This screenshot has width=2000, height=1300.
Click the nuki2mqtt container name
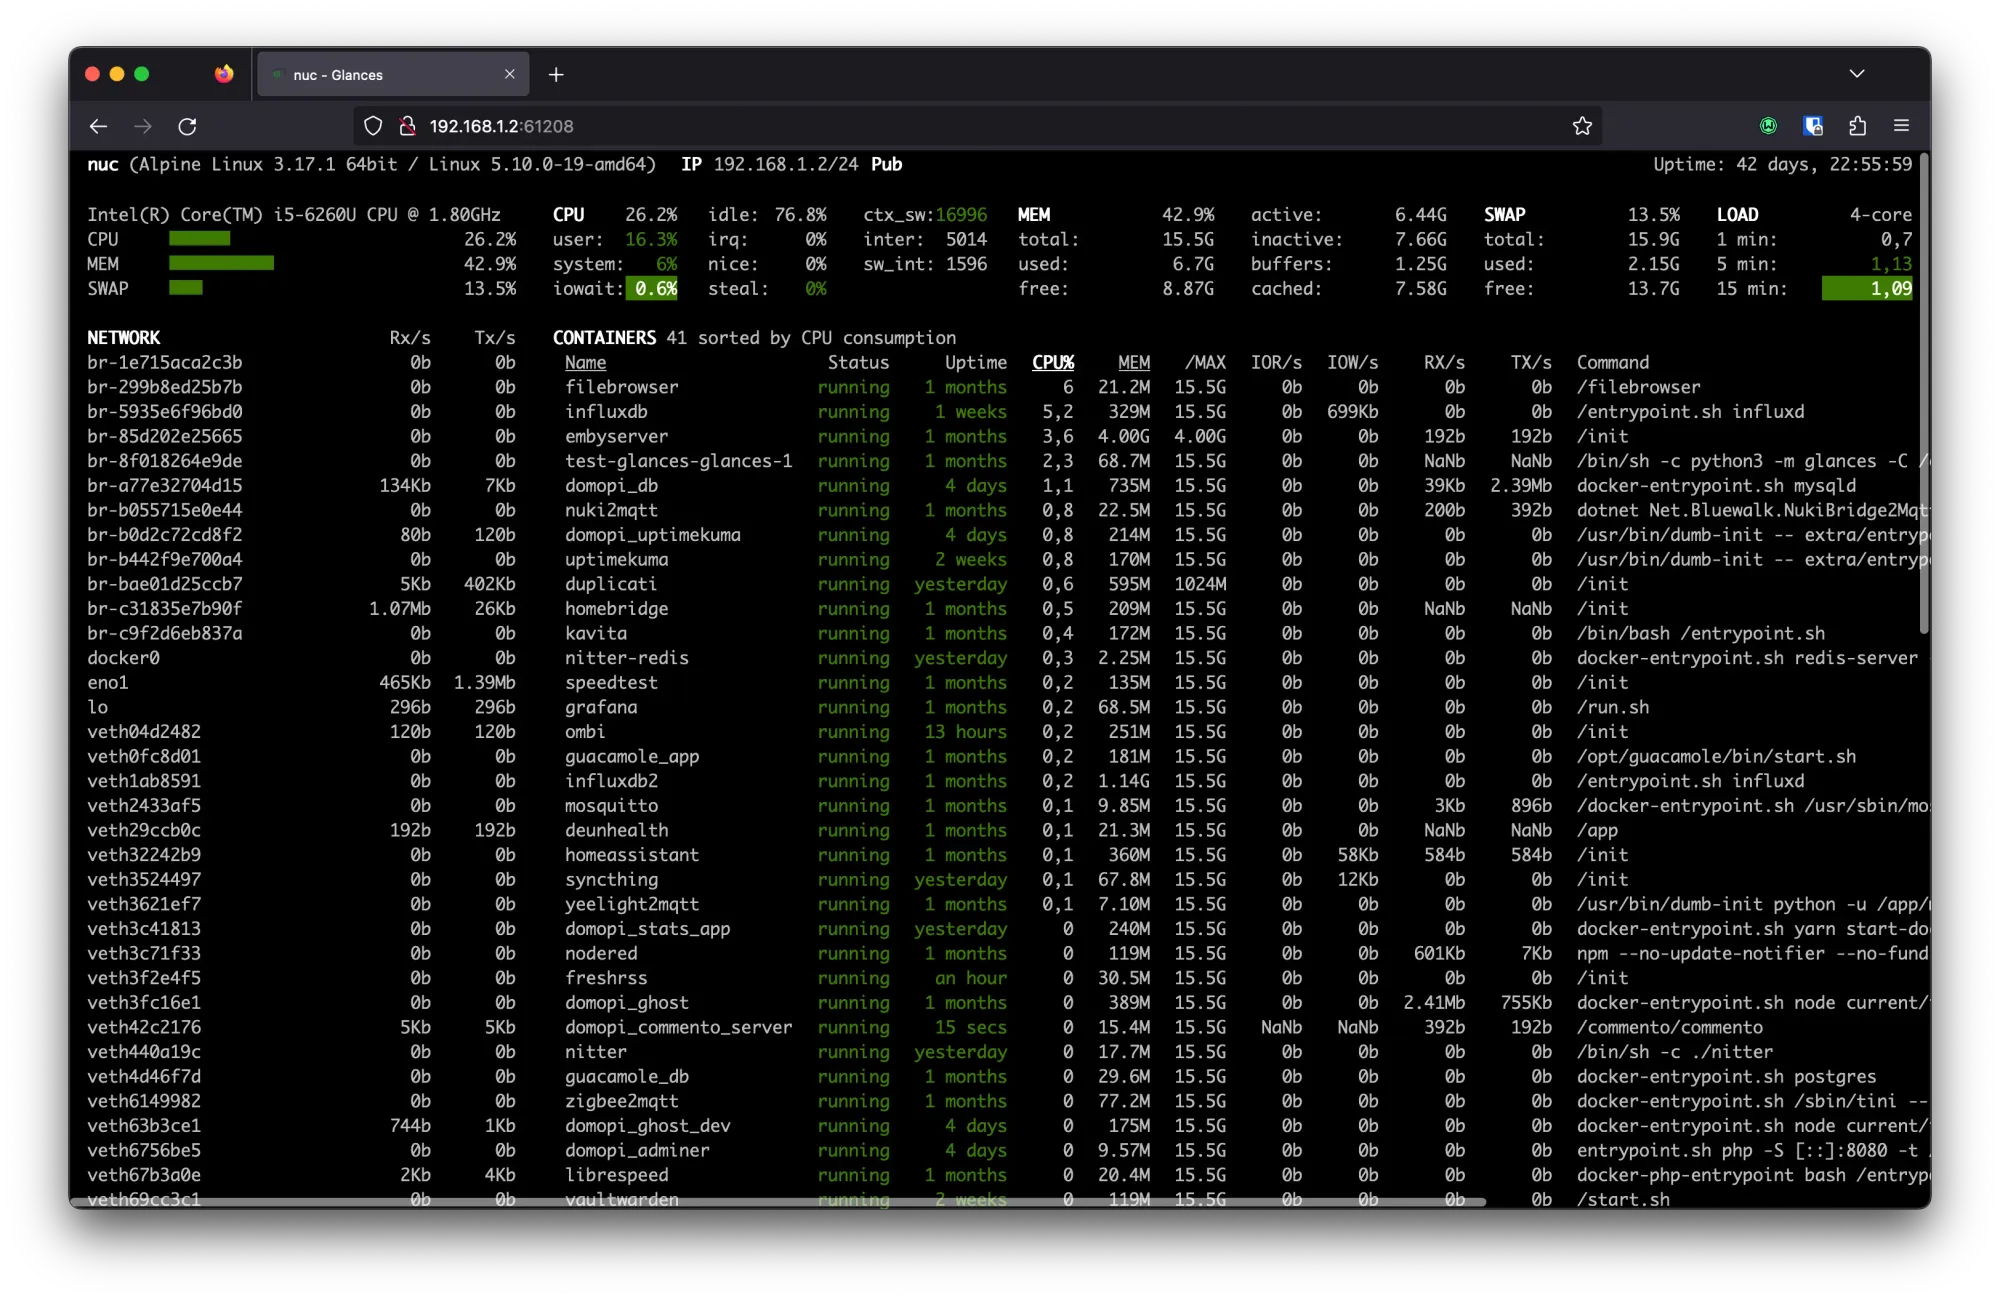611,510
